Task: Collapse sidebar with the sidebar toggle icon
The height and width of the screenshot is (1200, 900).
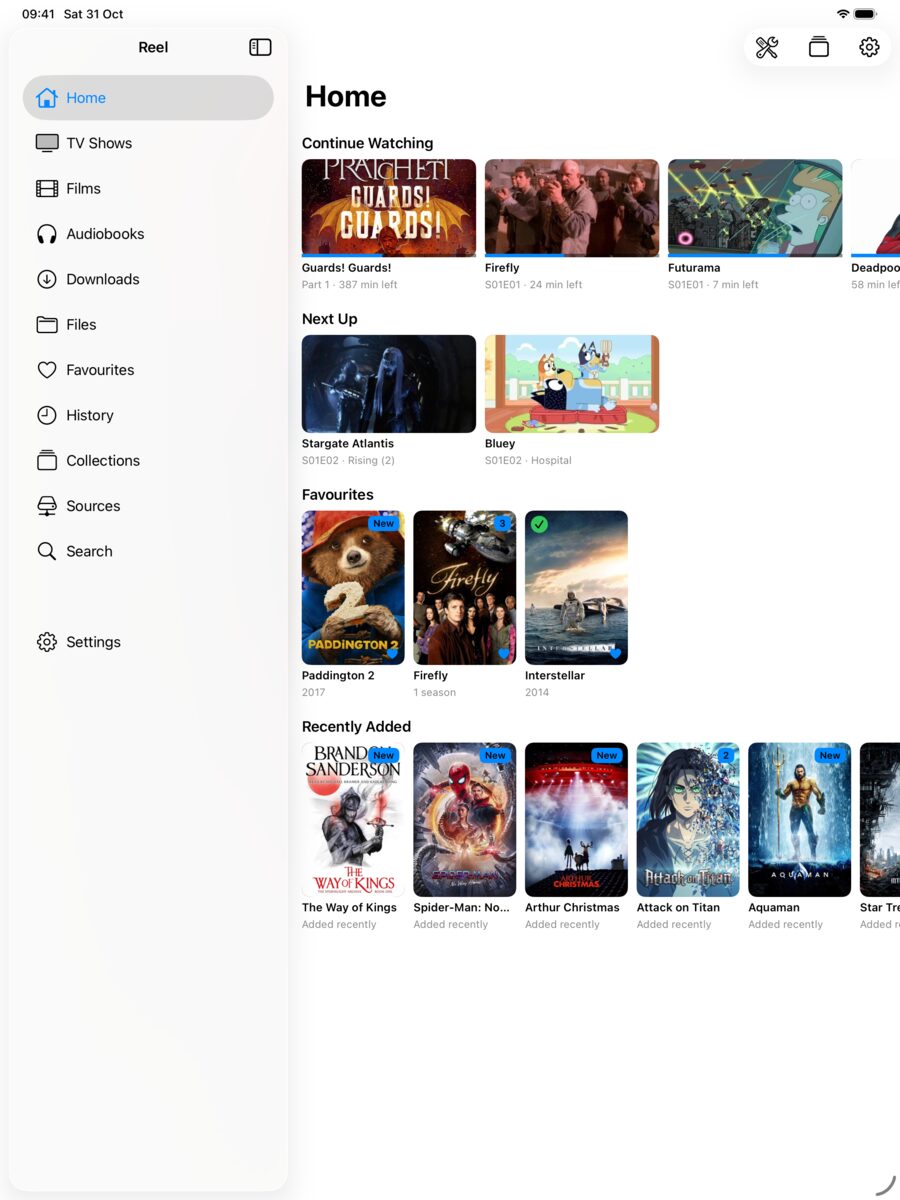Action: point(260,47)
